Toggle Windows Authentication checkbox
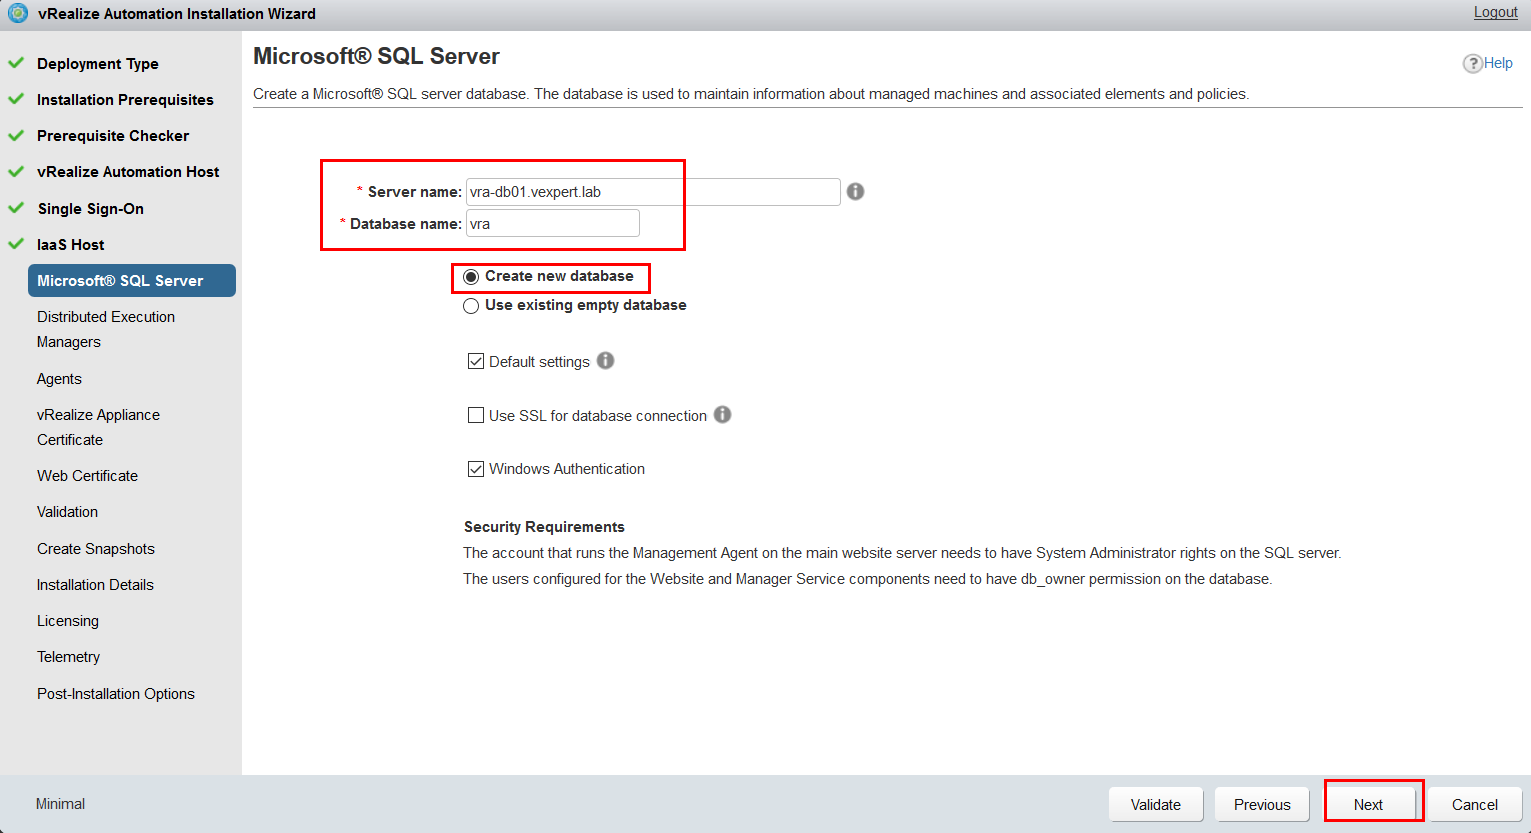 pyautogui.click(x=476, y=468)
